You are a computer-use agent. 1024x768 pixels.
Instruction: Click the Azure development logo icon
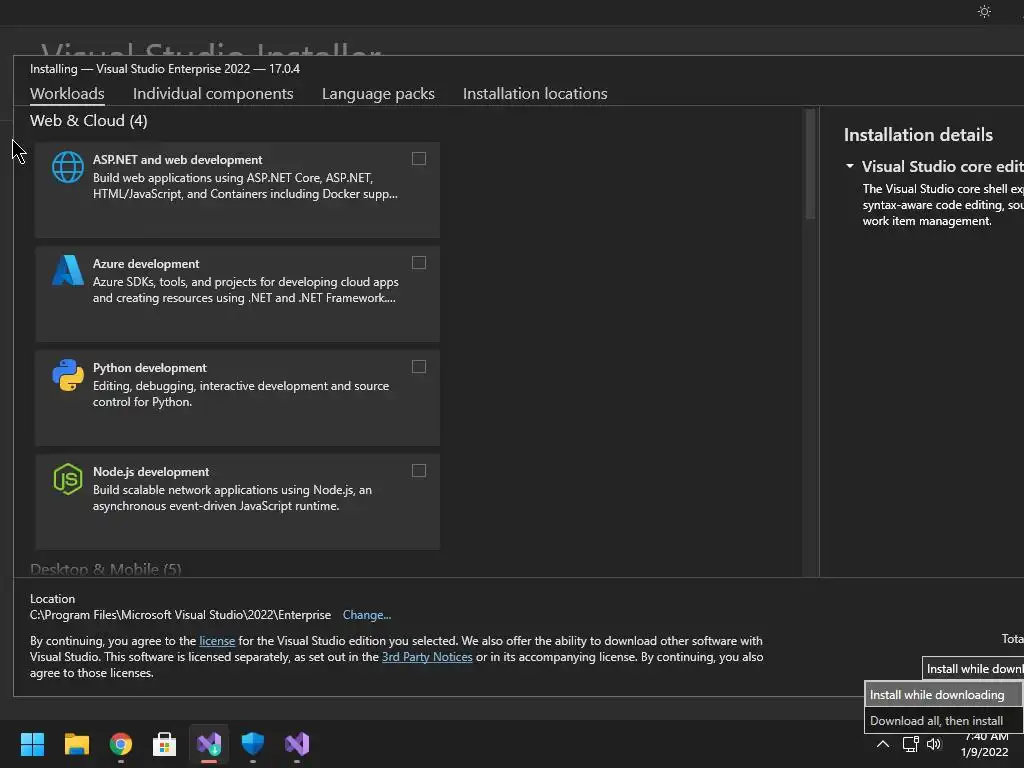tap(68, 270)
